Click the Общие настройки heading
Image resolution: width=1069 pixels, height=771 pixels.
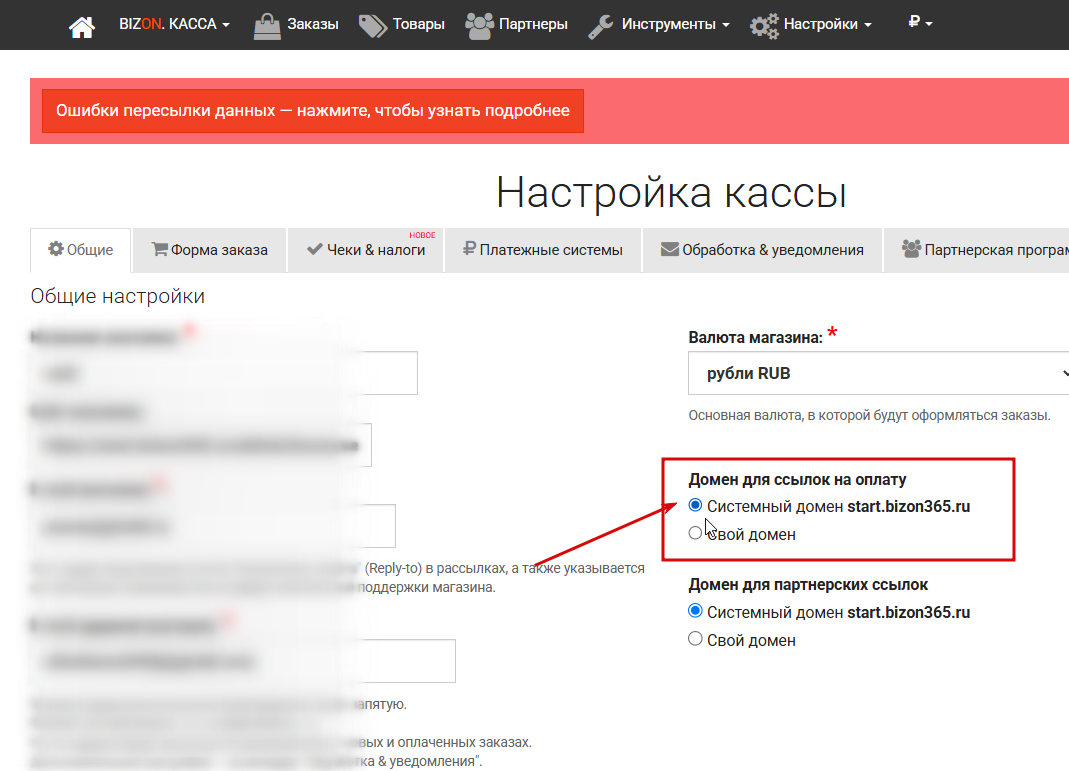point(117,297)
